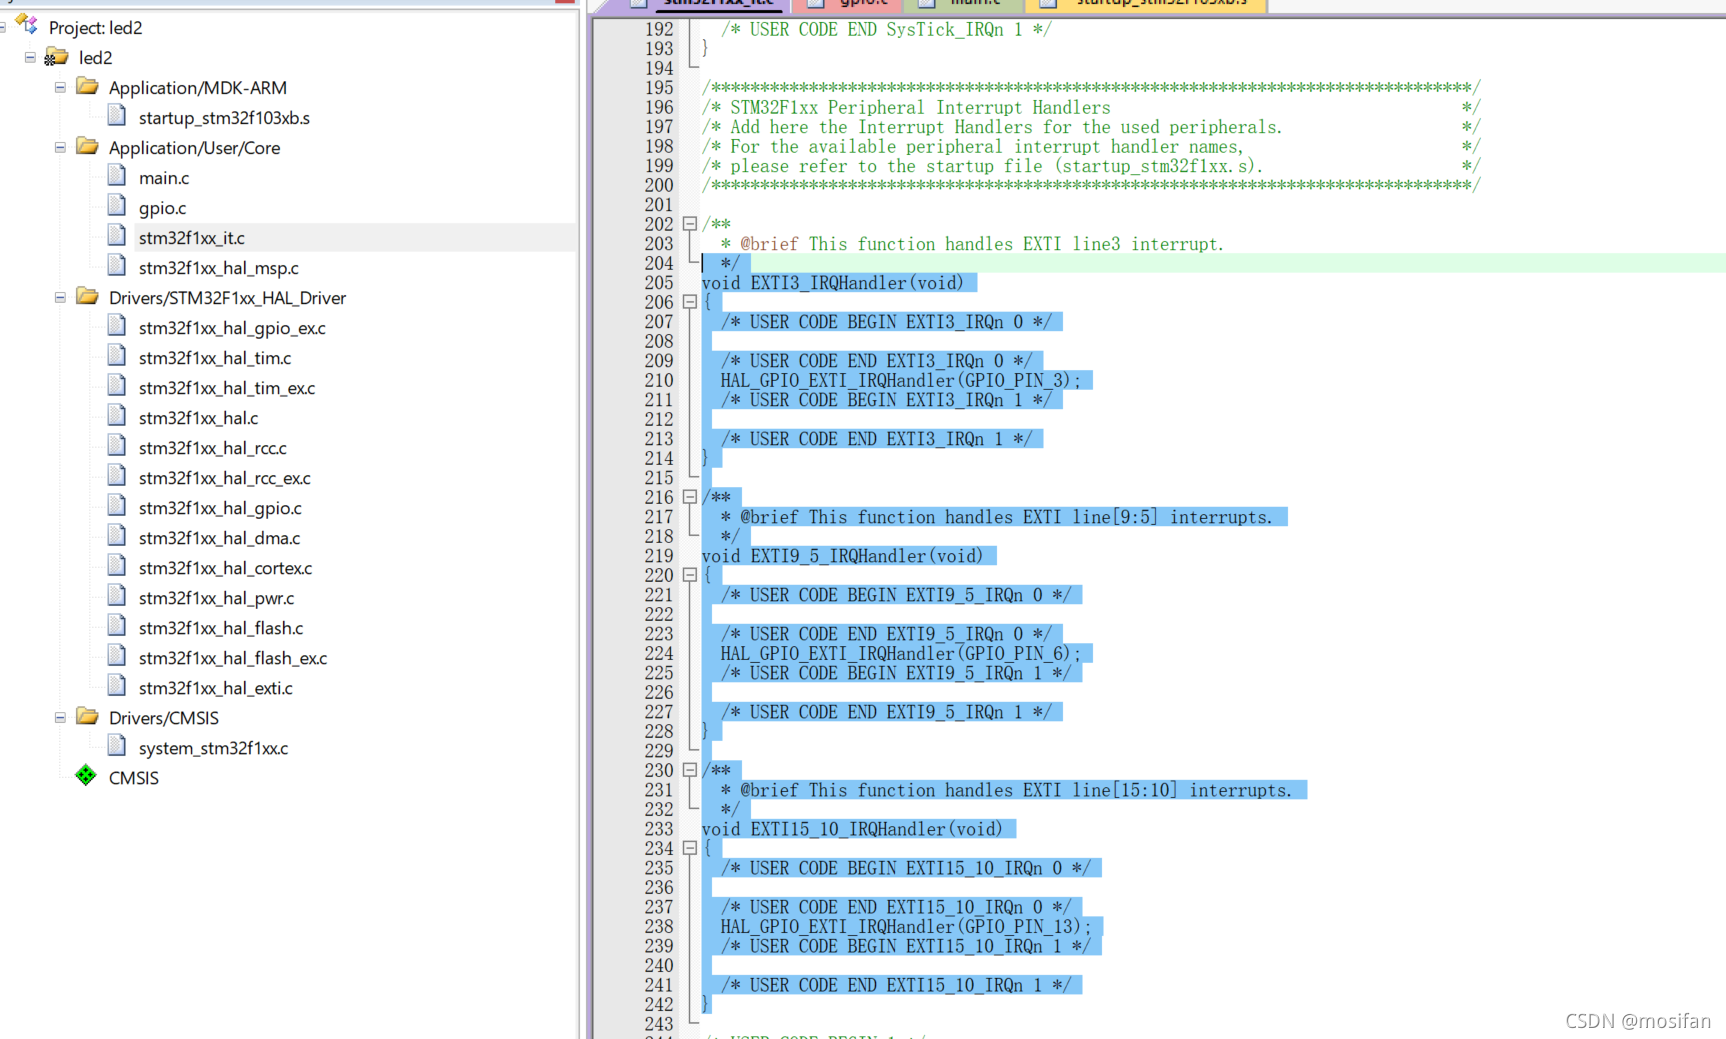Click file icon beside stm32f1xx_hal_flash.c
The height and width of the screenshot is (1039, 1726).
point(117,626)
